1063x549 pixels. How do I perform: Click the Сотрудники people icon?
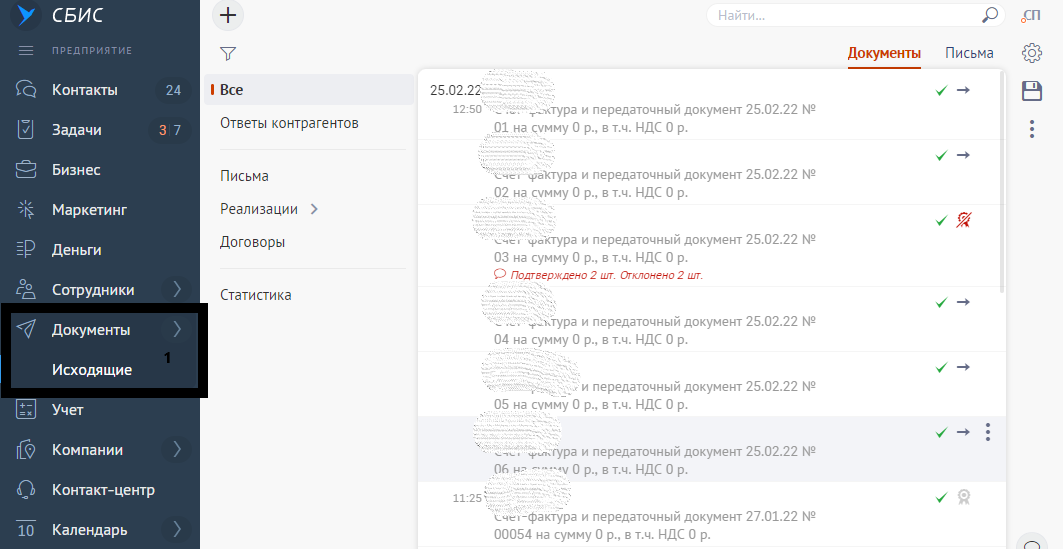pos(26,289)
